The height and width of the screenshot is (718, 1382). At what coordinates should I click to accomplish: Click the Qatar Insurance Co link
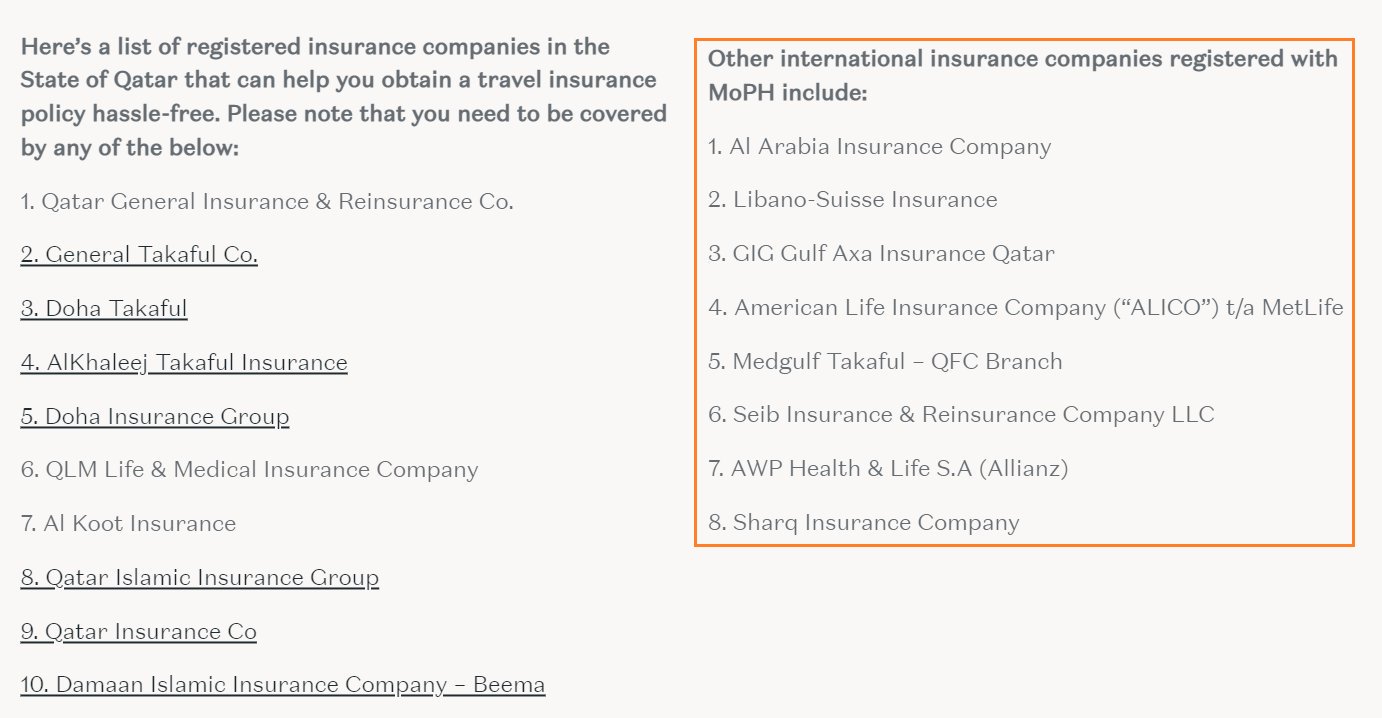pos(139,631)
